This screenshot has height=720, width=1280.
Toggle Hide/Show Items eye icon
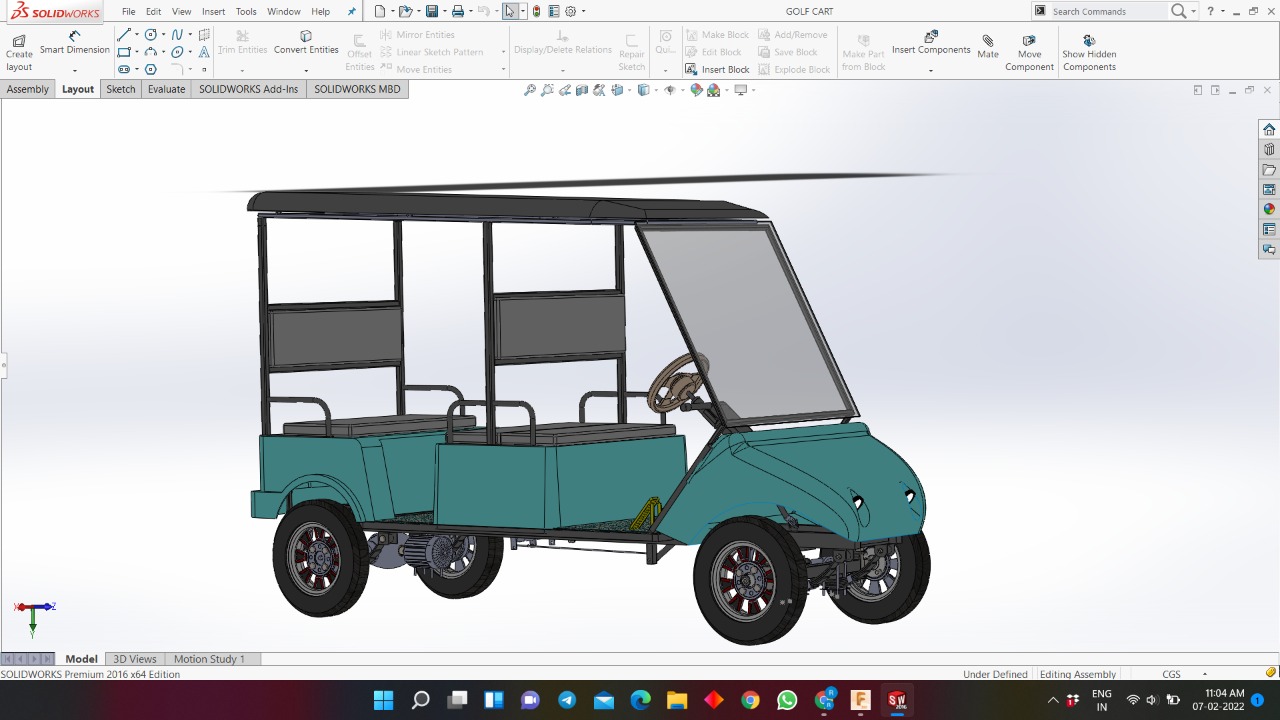670,90
